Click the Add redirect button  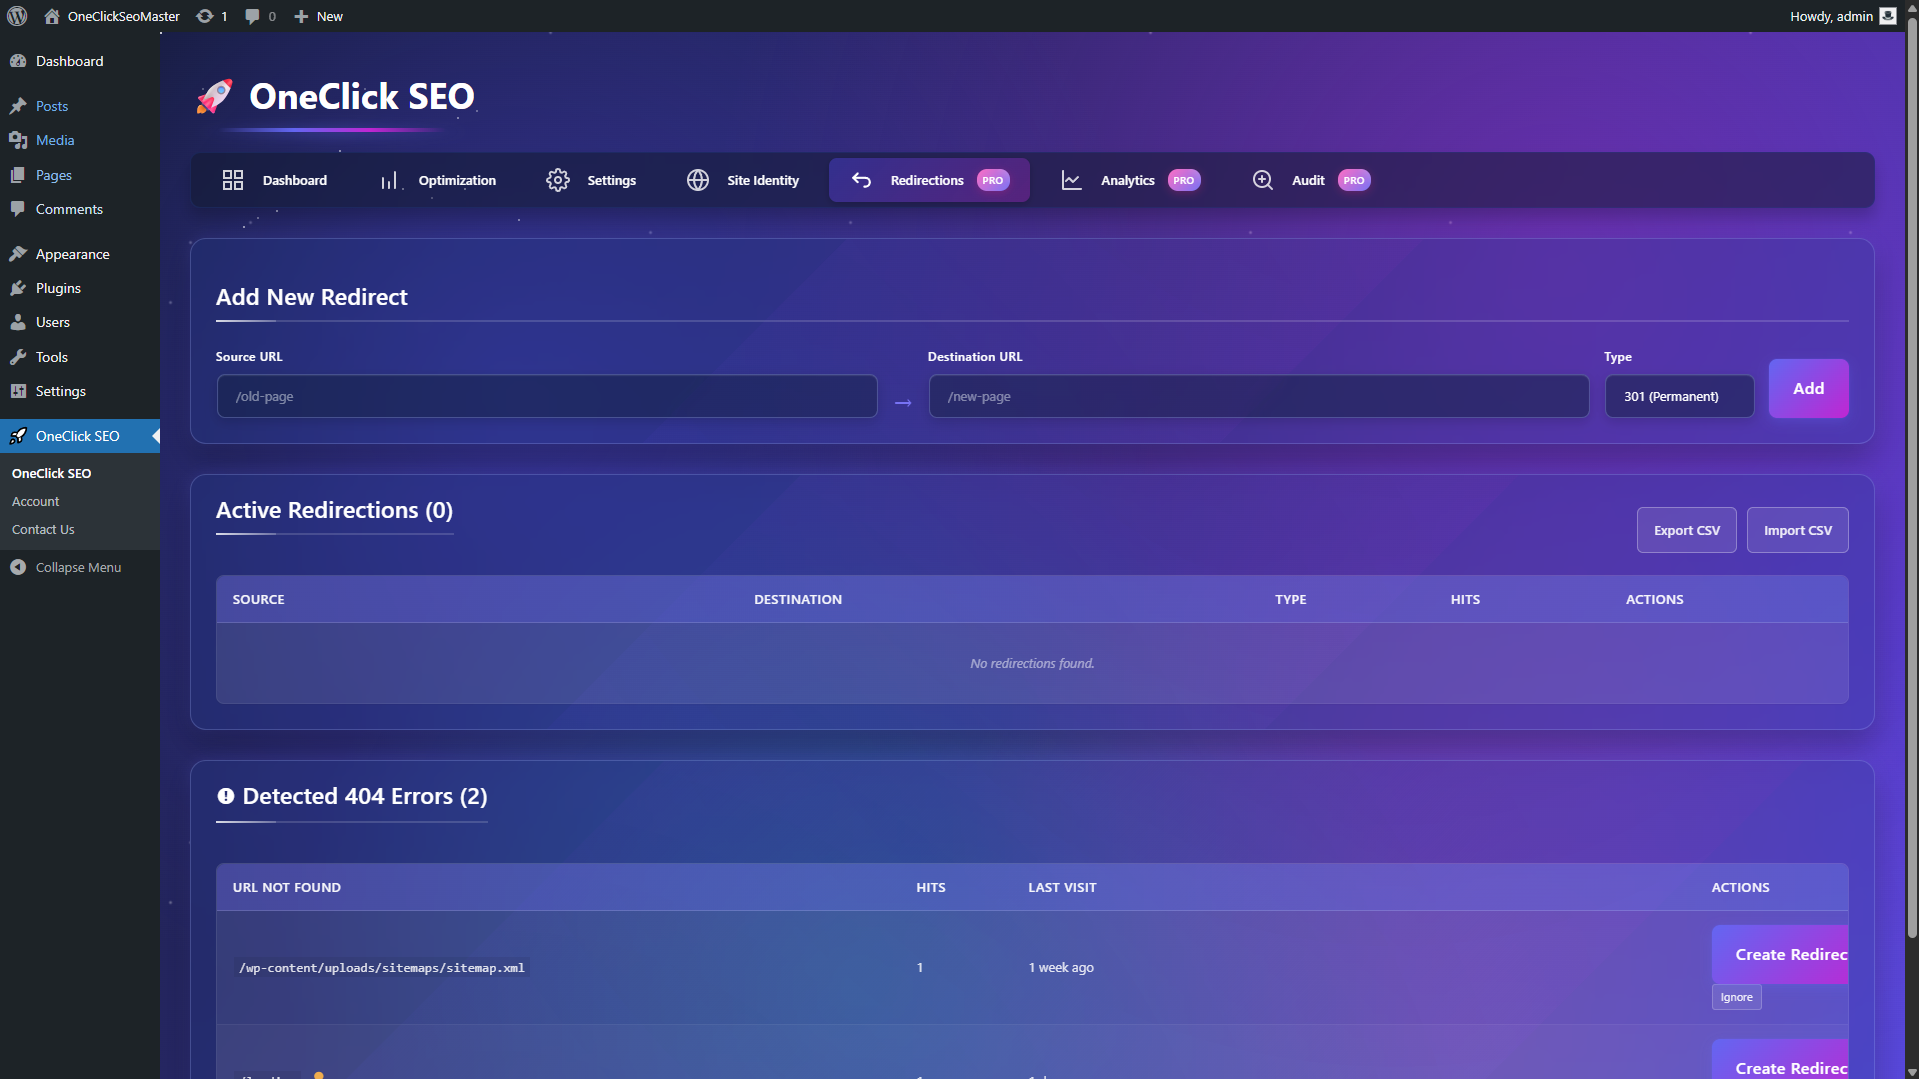click(1807, 388)
